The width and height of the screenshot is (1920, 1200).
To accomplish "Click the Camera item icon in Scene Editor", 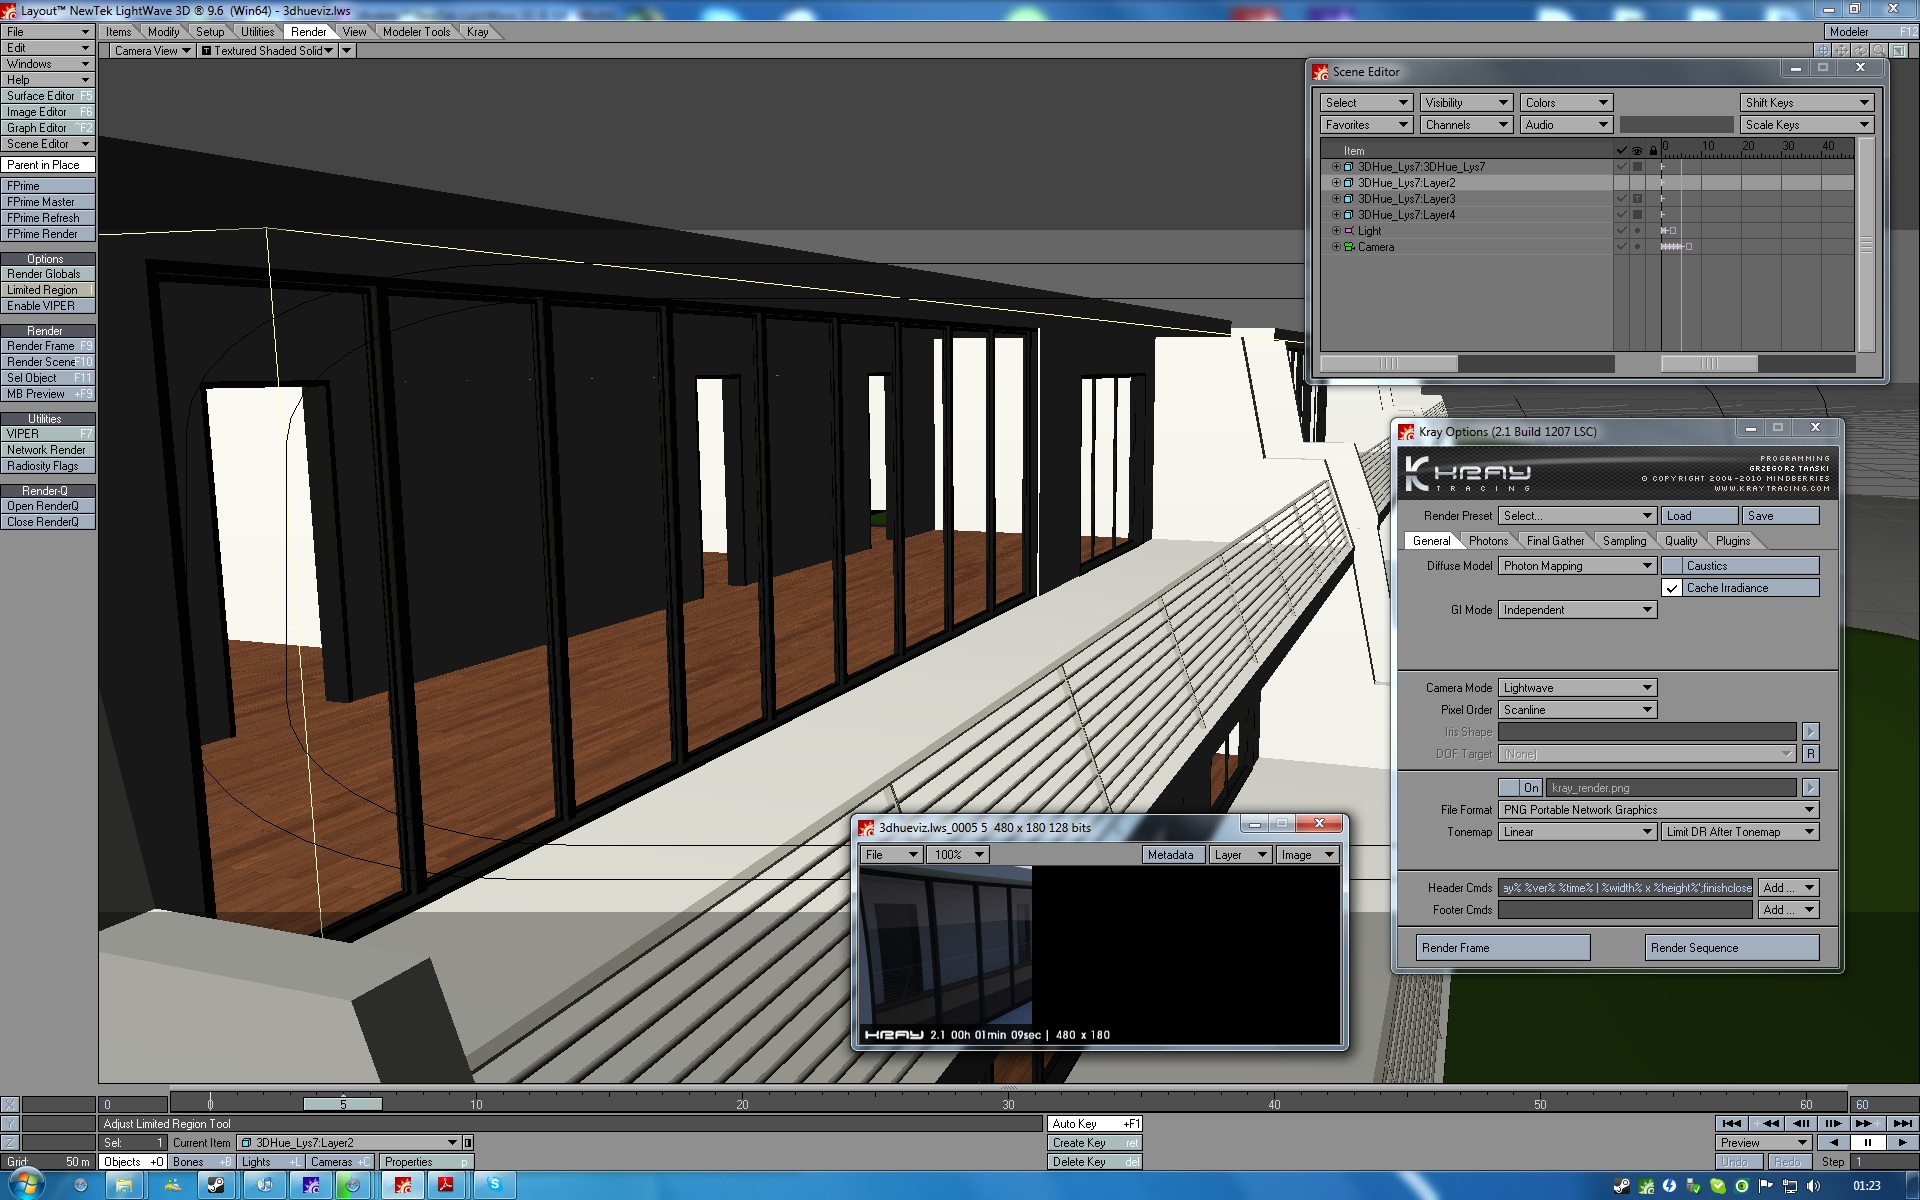I will click(x=1349, y=247).
